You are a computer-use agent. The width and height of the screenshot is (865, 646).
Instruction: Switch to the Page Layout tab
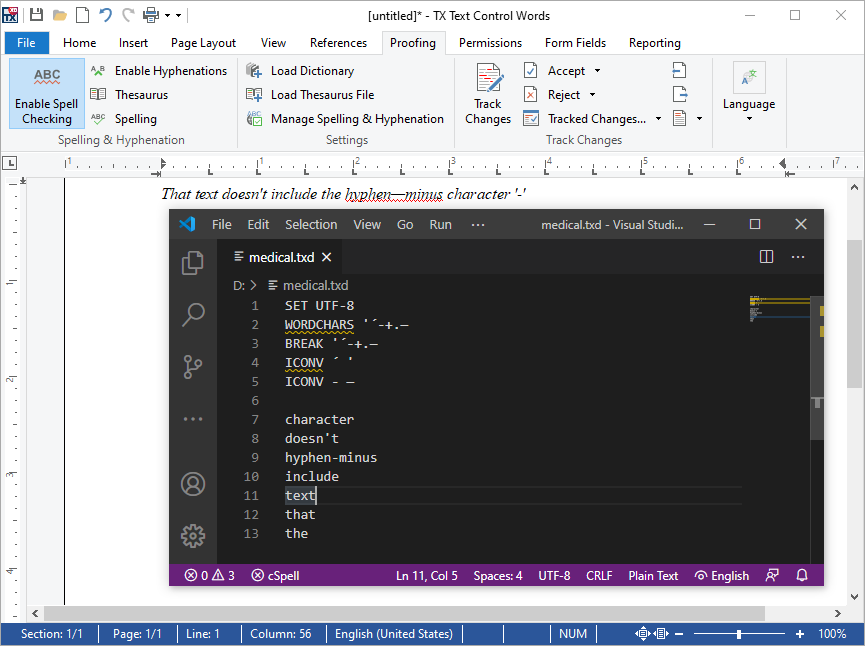(x=203, y=43)
